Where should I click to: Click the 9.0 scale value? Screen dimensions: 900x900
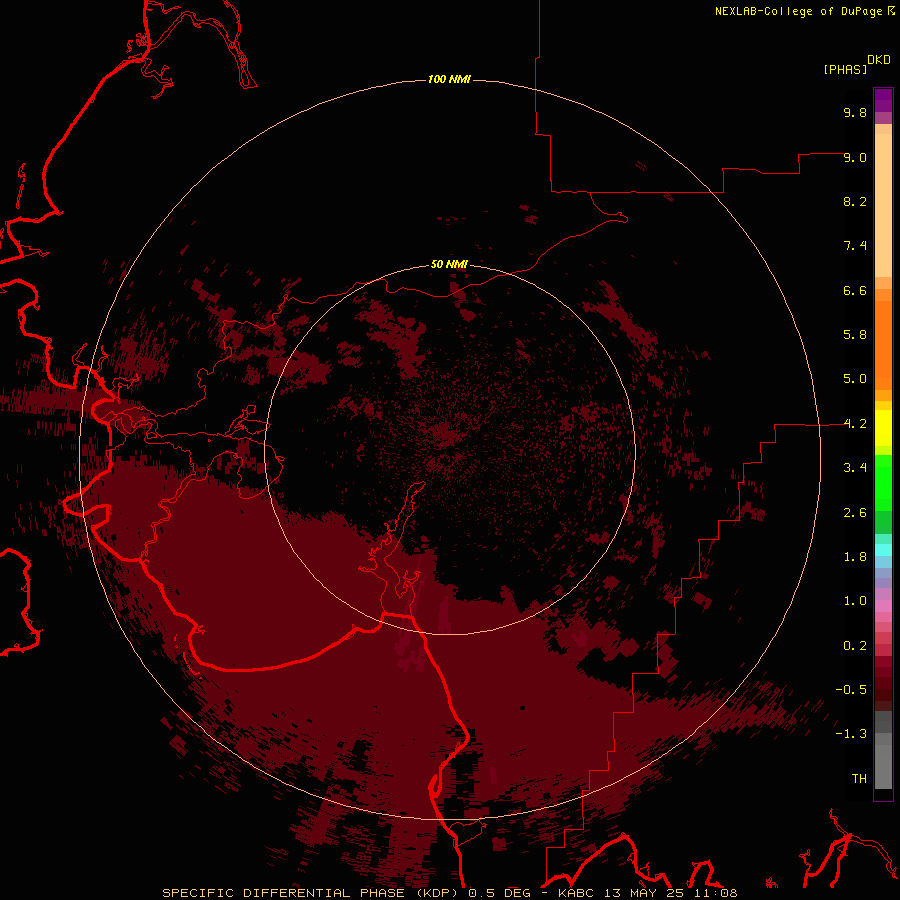tap(855, 157)
